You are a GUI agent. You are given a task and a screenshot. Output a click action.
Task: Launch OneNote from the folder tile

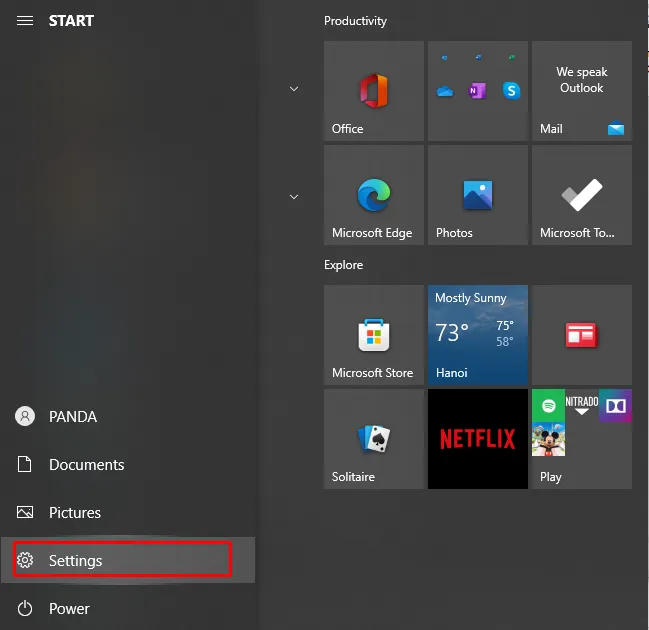[x=477, y=91]
